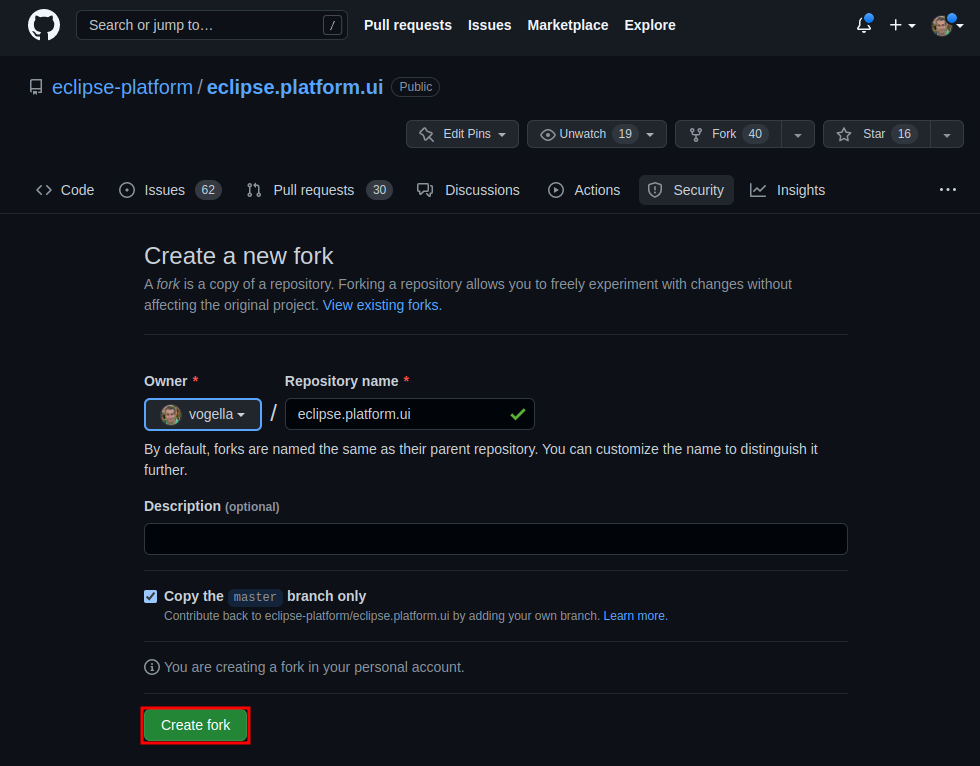Open the GitHub home logo
Screen dimensions: 980x766
44,25
